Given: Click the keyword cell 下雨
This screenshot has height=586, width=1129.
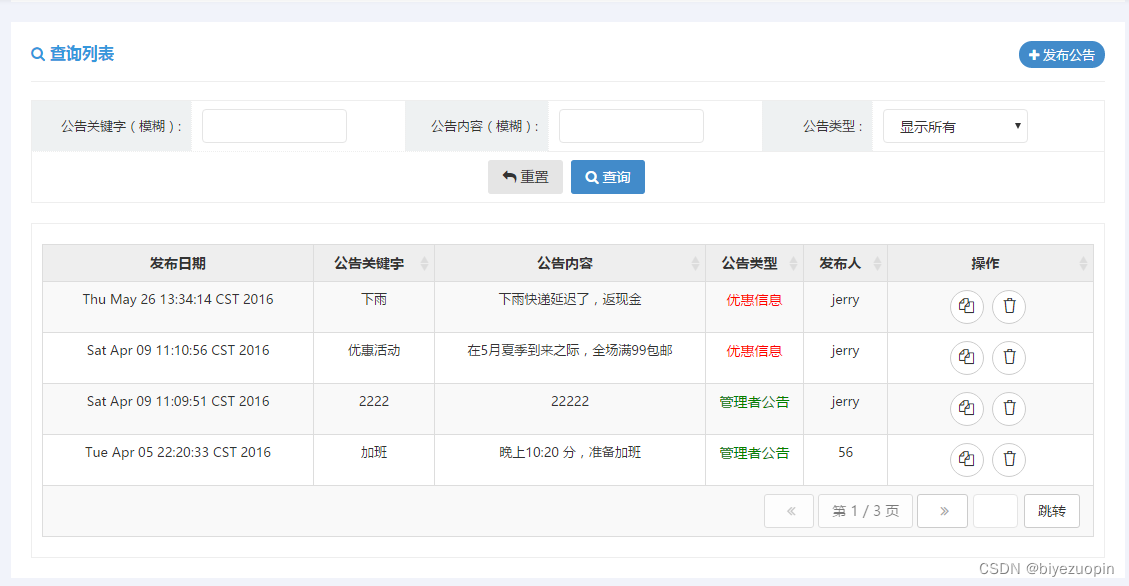Looking at the screenshot, I should click(374, 299).
